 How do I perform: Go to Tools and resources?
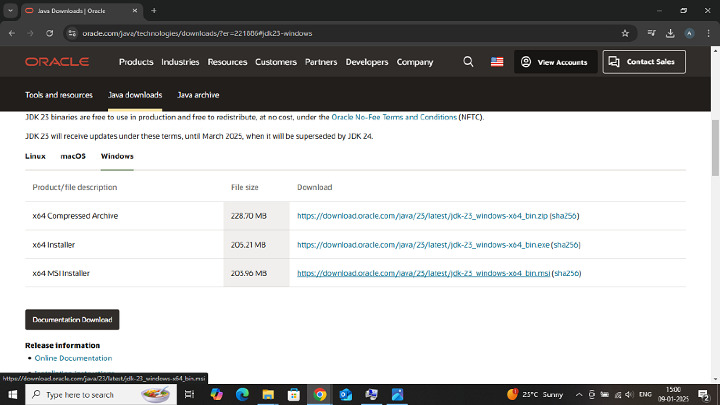click(x=59, y=95)
